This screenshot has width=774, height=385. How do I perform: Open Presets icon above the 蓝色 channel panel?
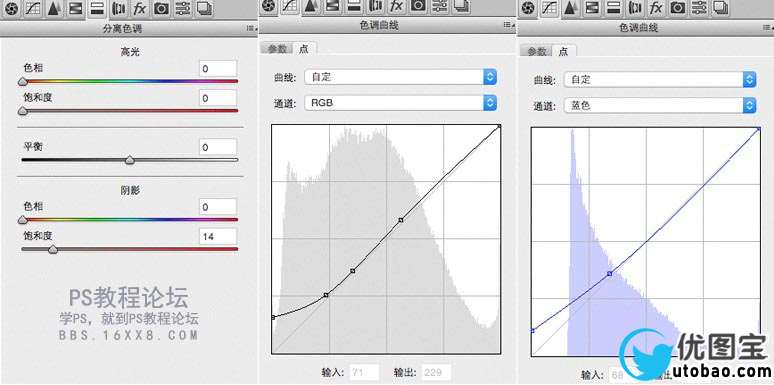pos(699,7)
